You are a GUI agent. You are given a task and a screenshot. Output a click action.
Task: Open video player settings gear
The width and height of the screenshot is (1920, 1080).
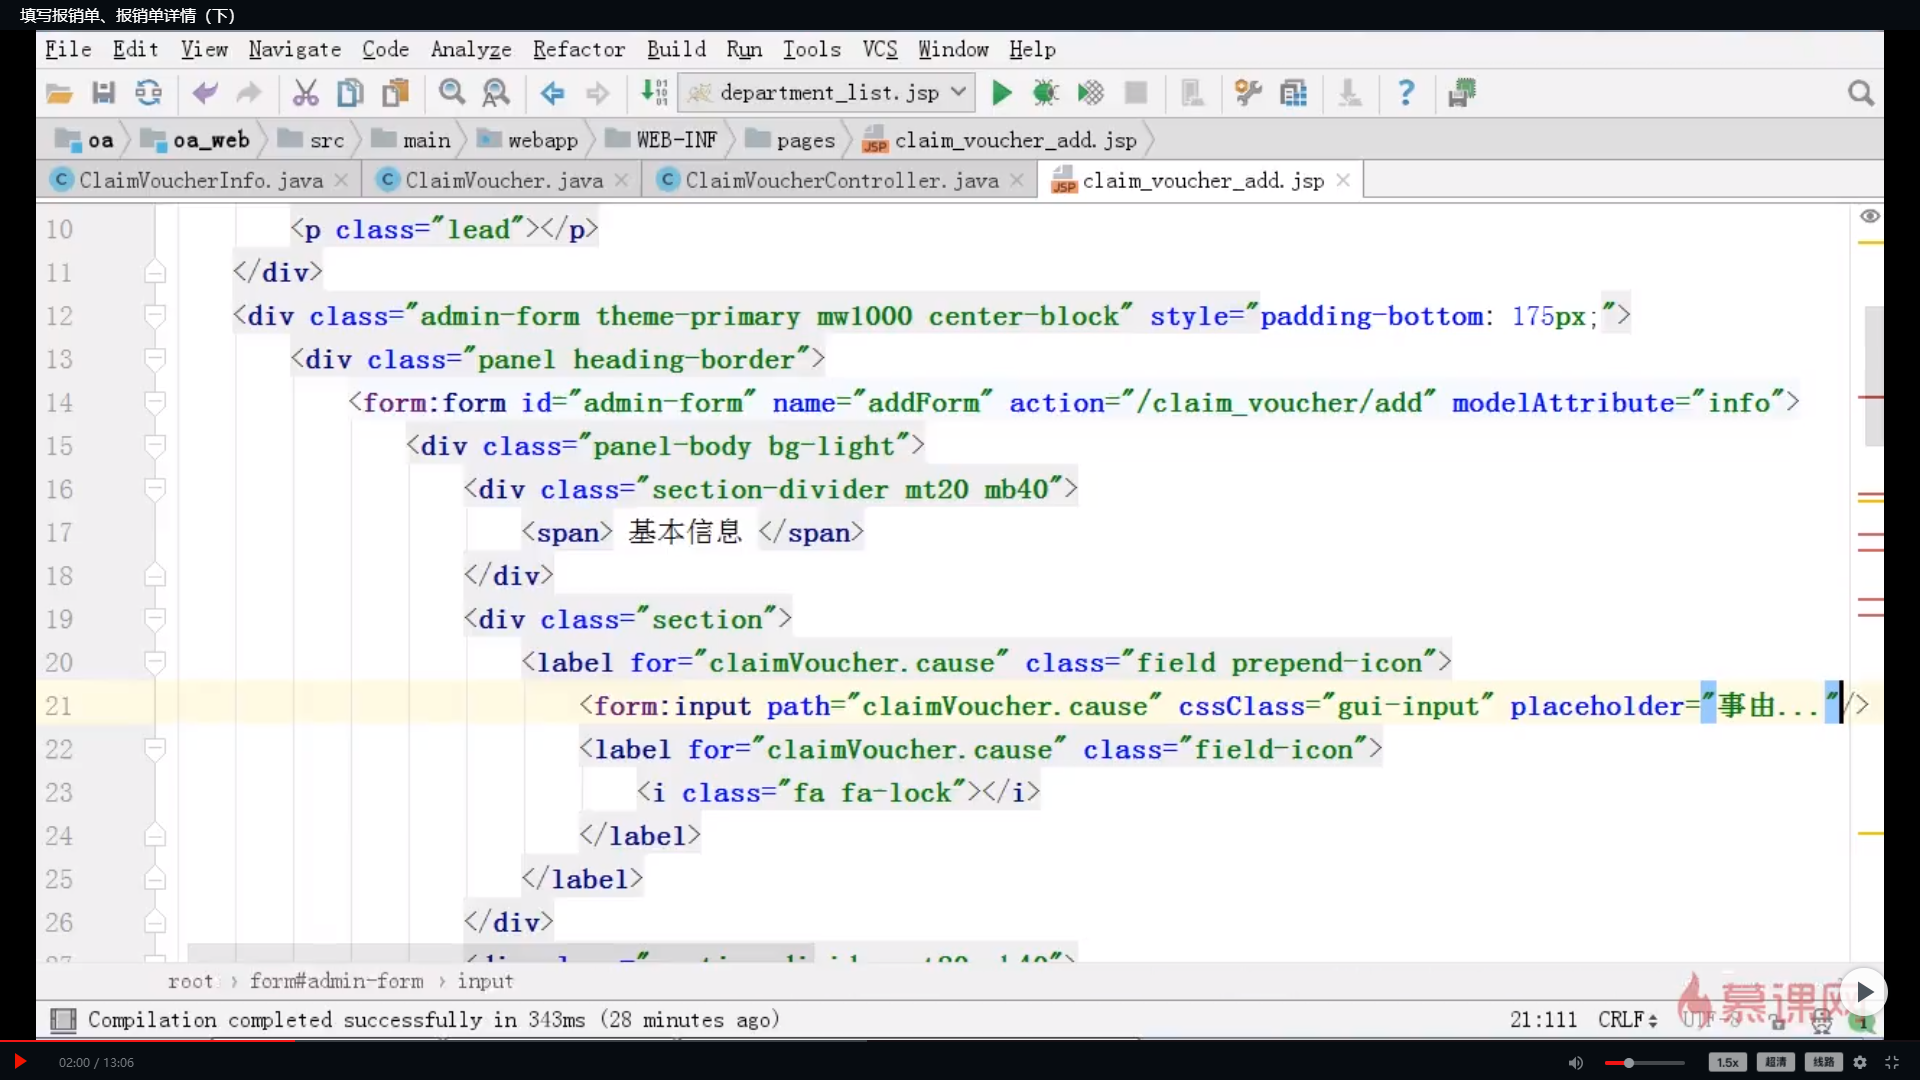[1860, 1063]
